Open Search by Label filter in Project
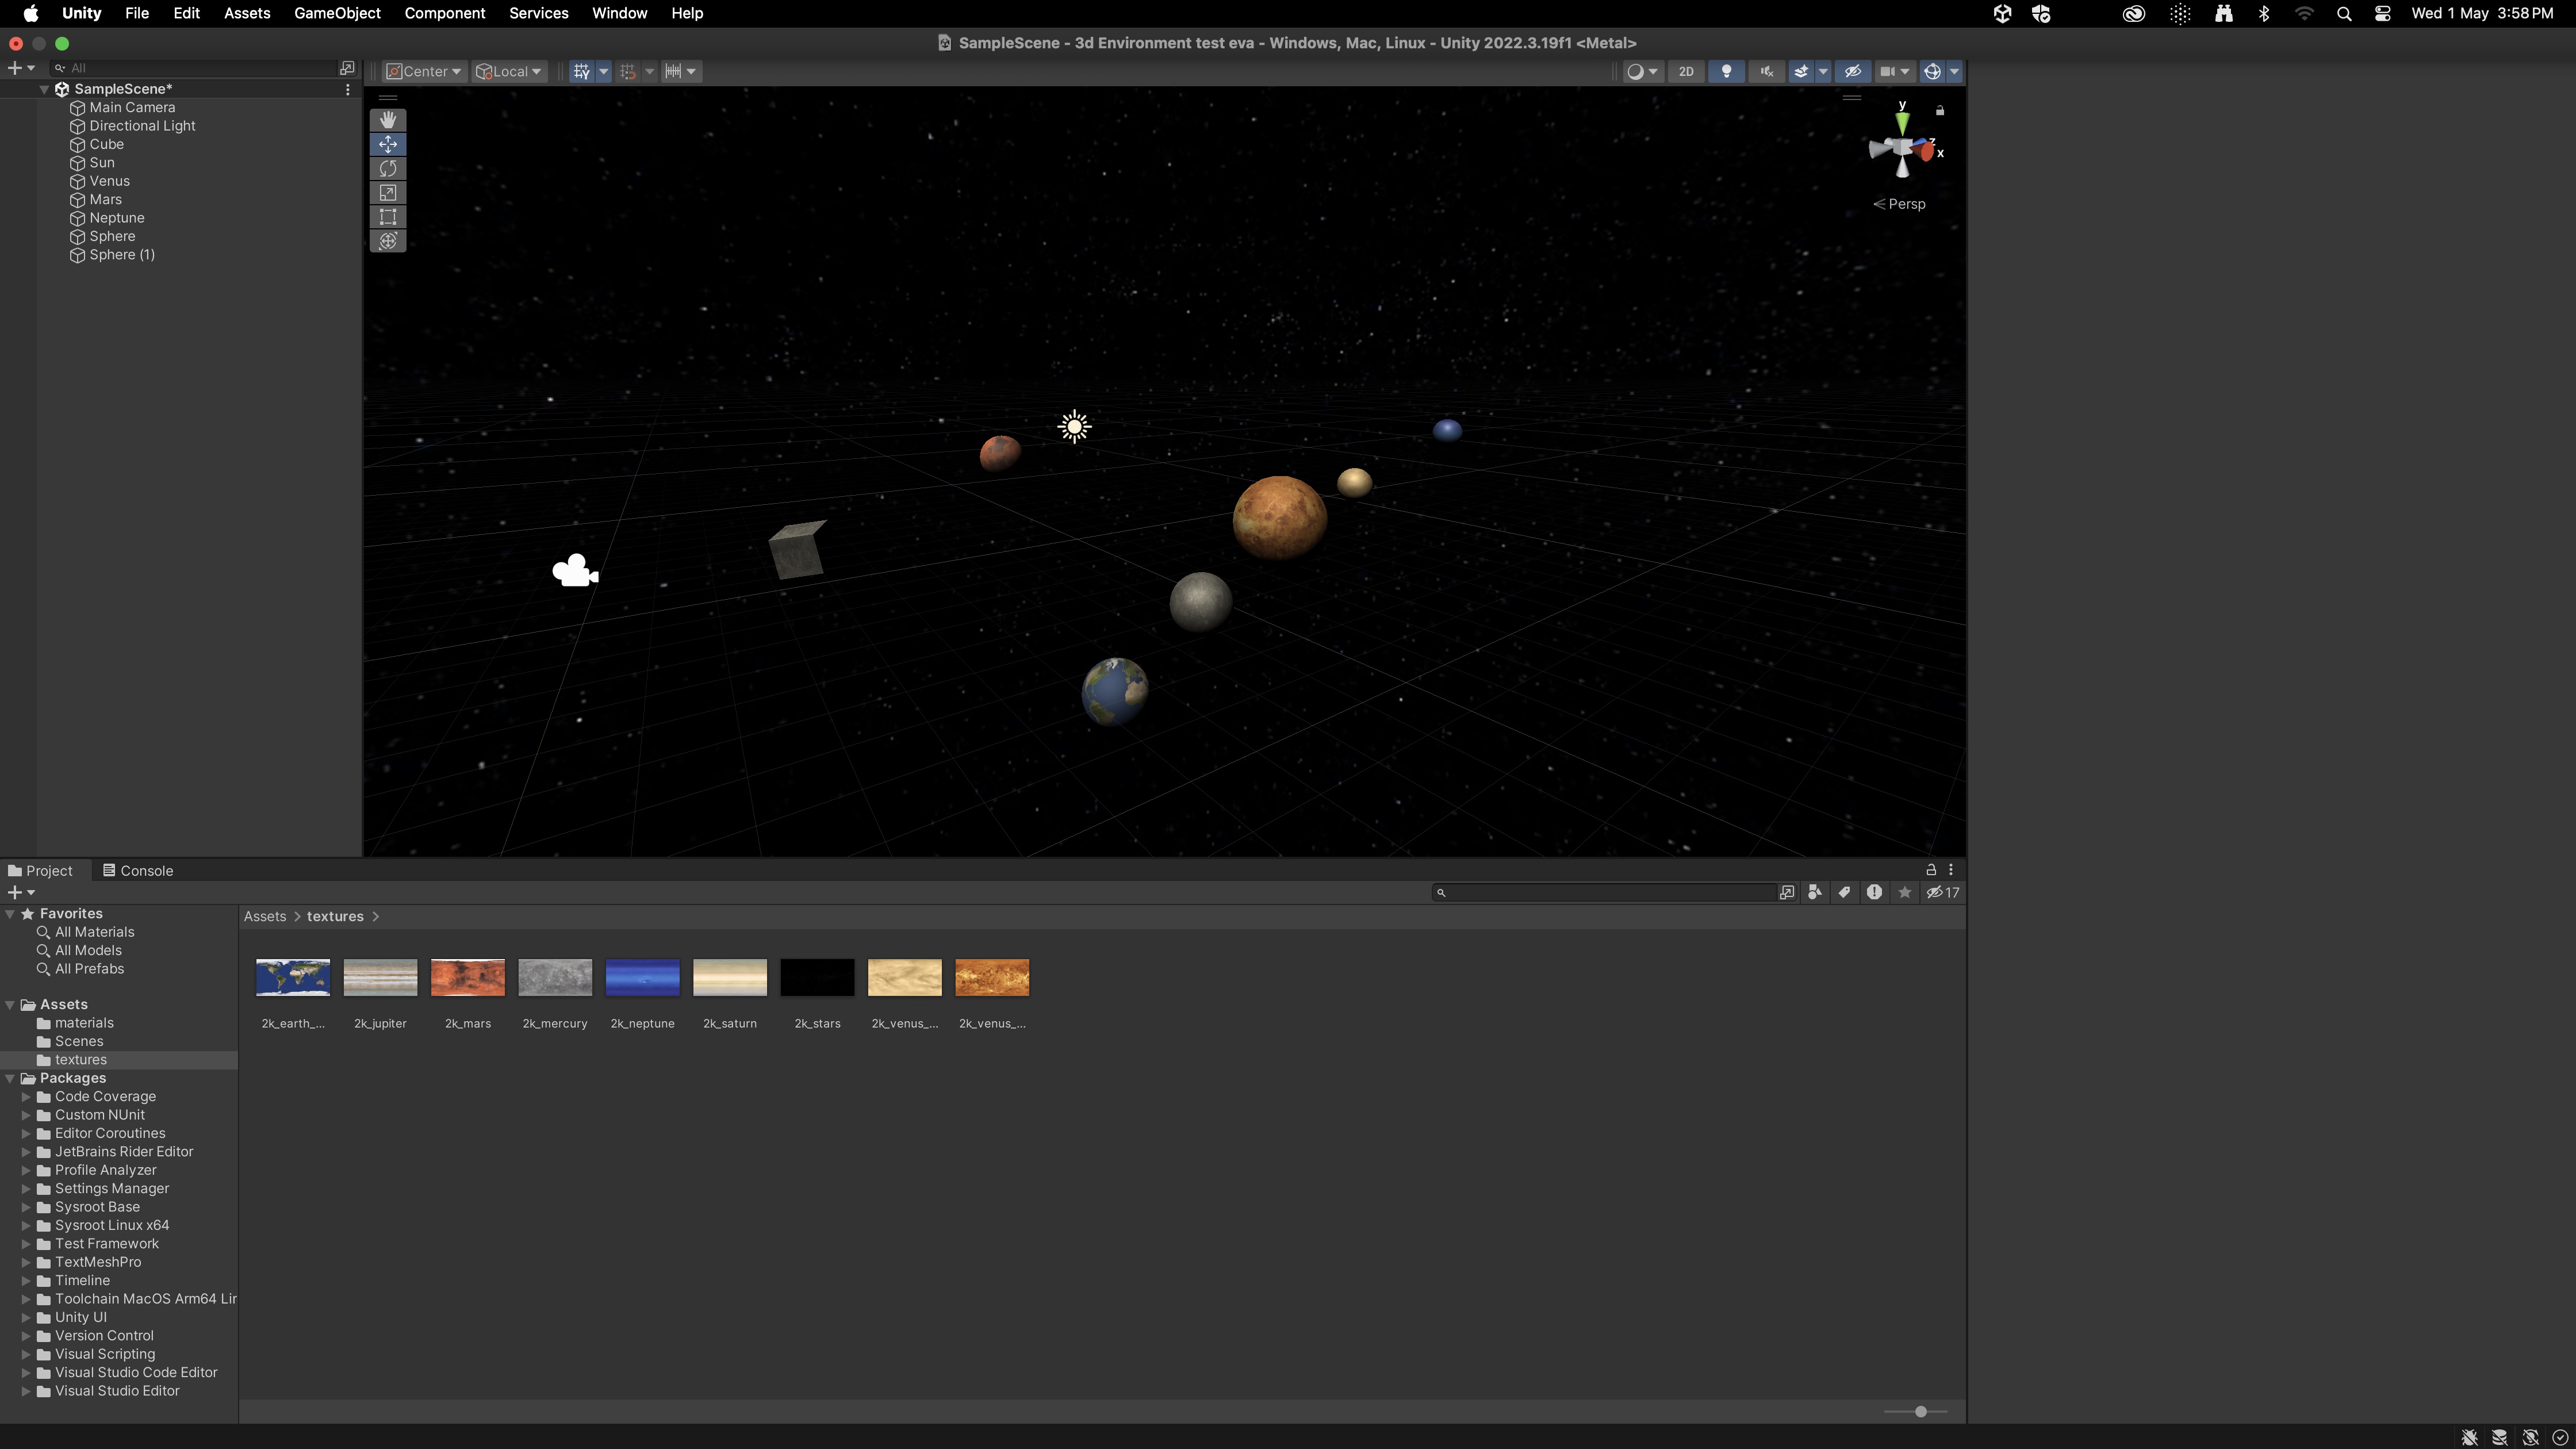The width and height of the screenshot is (2576, 1449). pyautogui.click(x=1845, y=892)
